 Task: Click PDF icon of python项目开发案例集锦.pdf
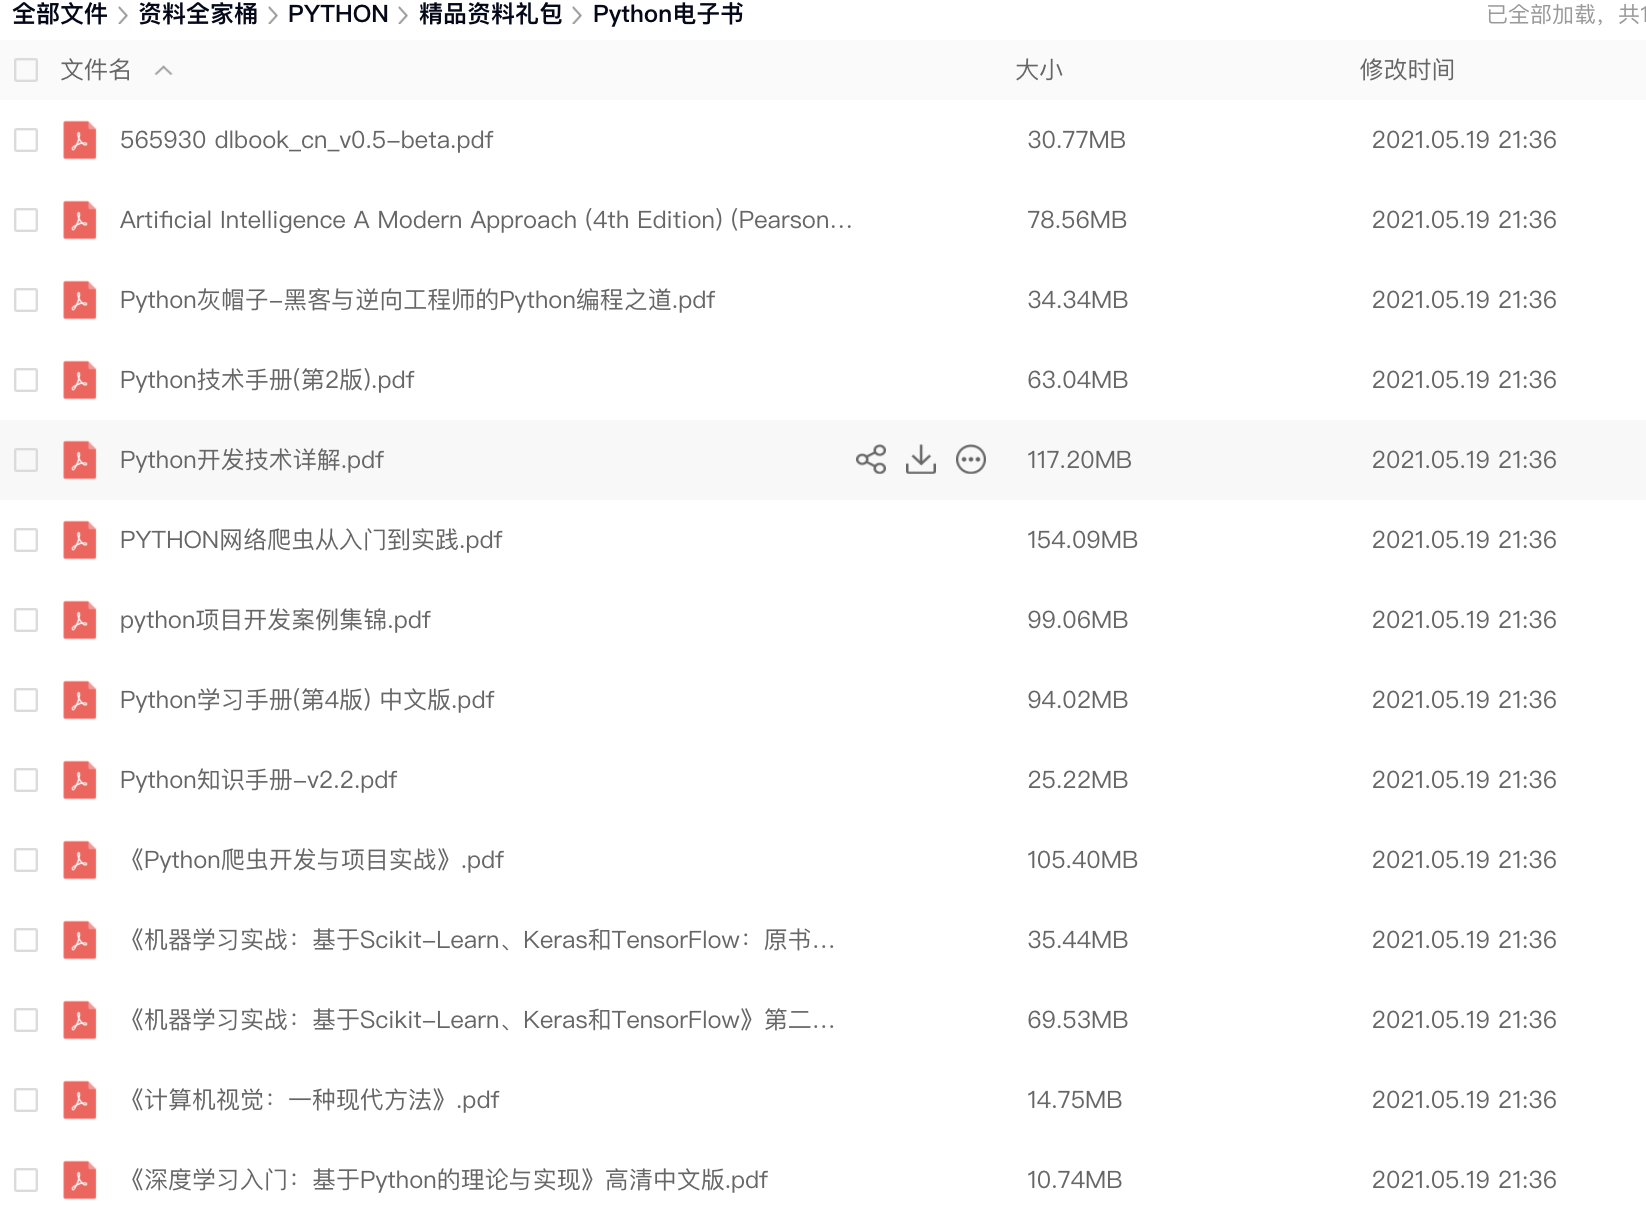coord(80,620)
